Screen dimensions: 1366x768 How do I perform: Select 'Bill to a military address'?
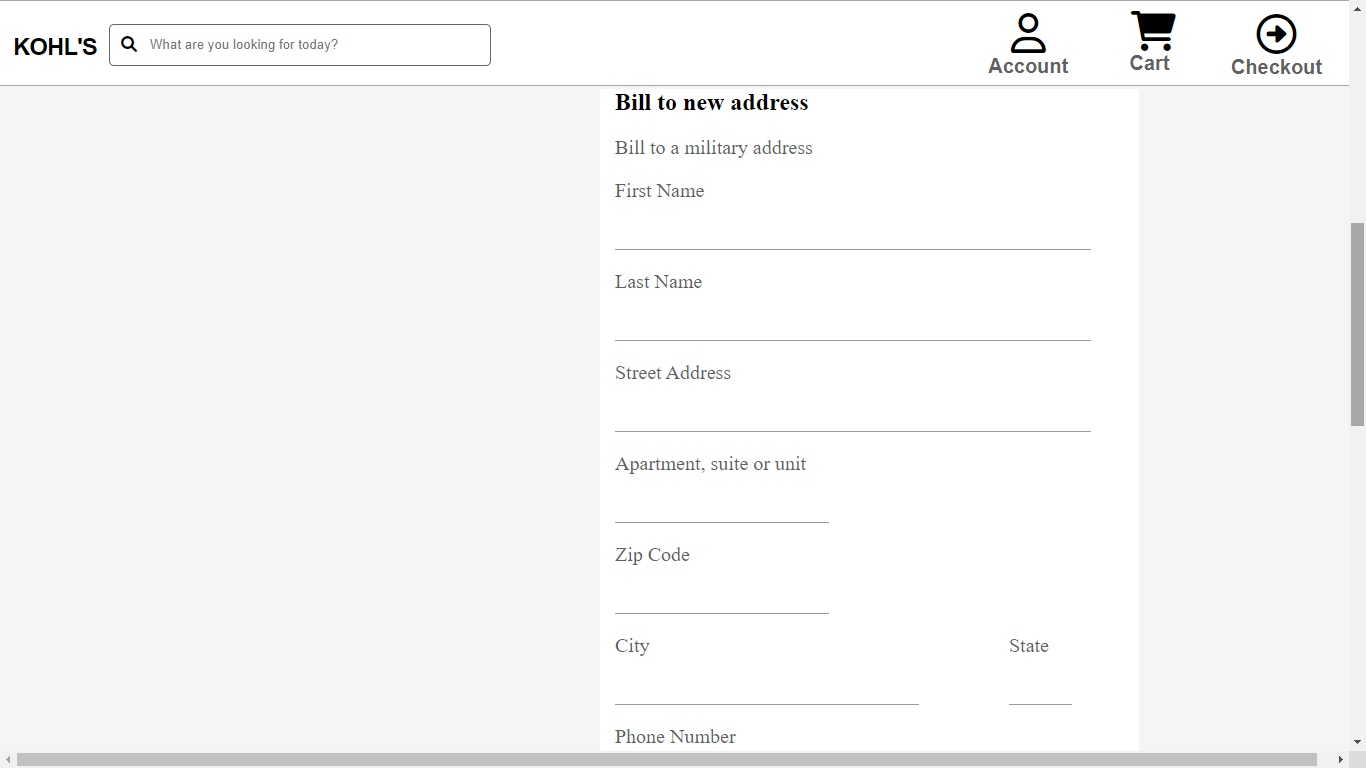tap(713, 148)
